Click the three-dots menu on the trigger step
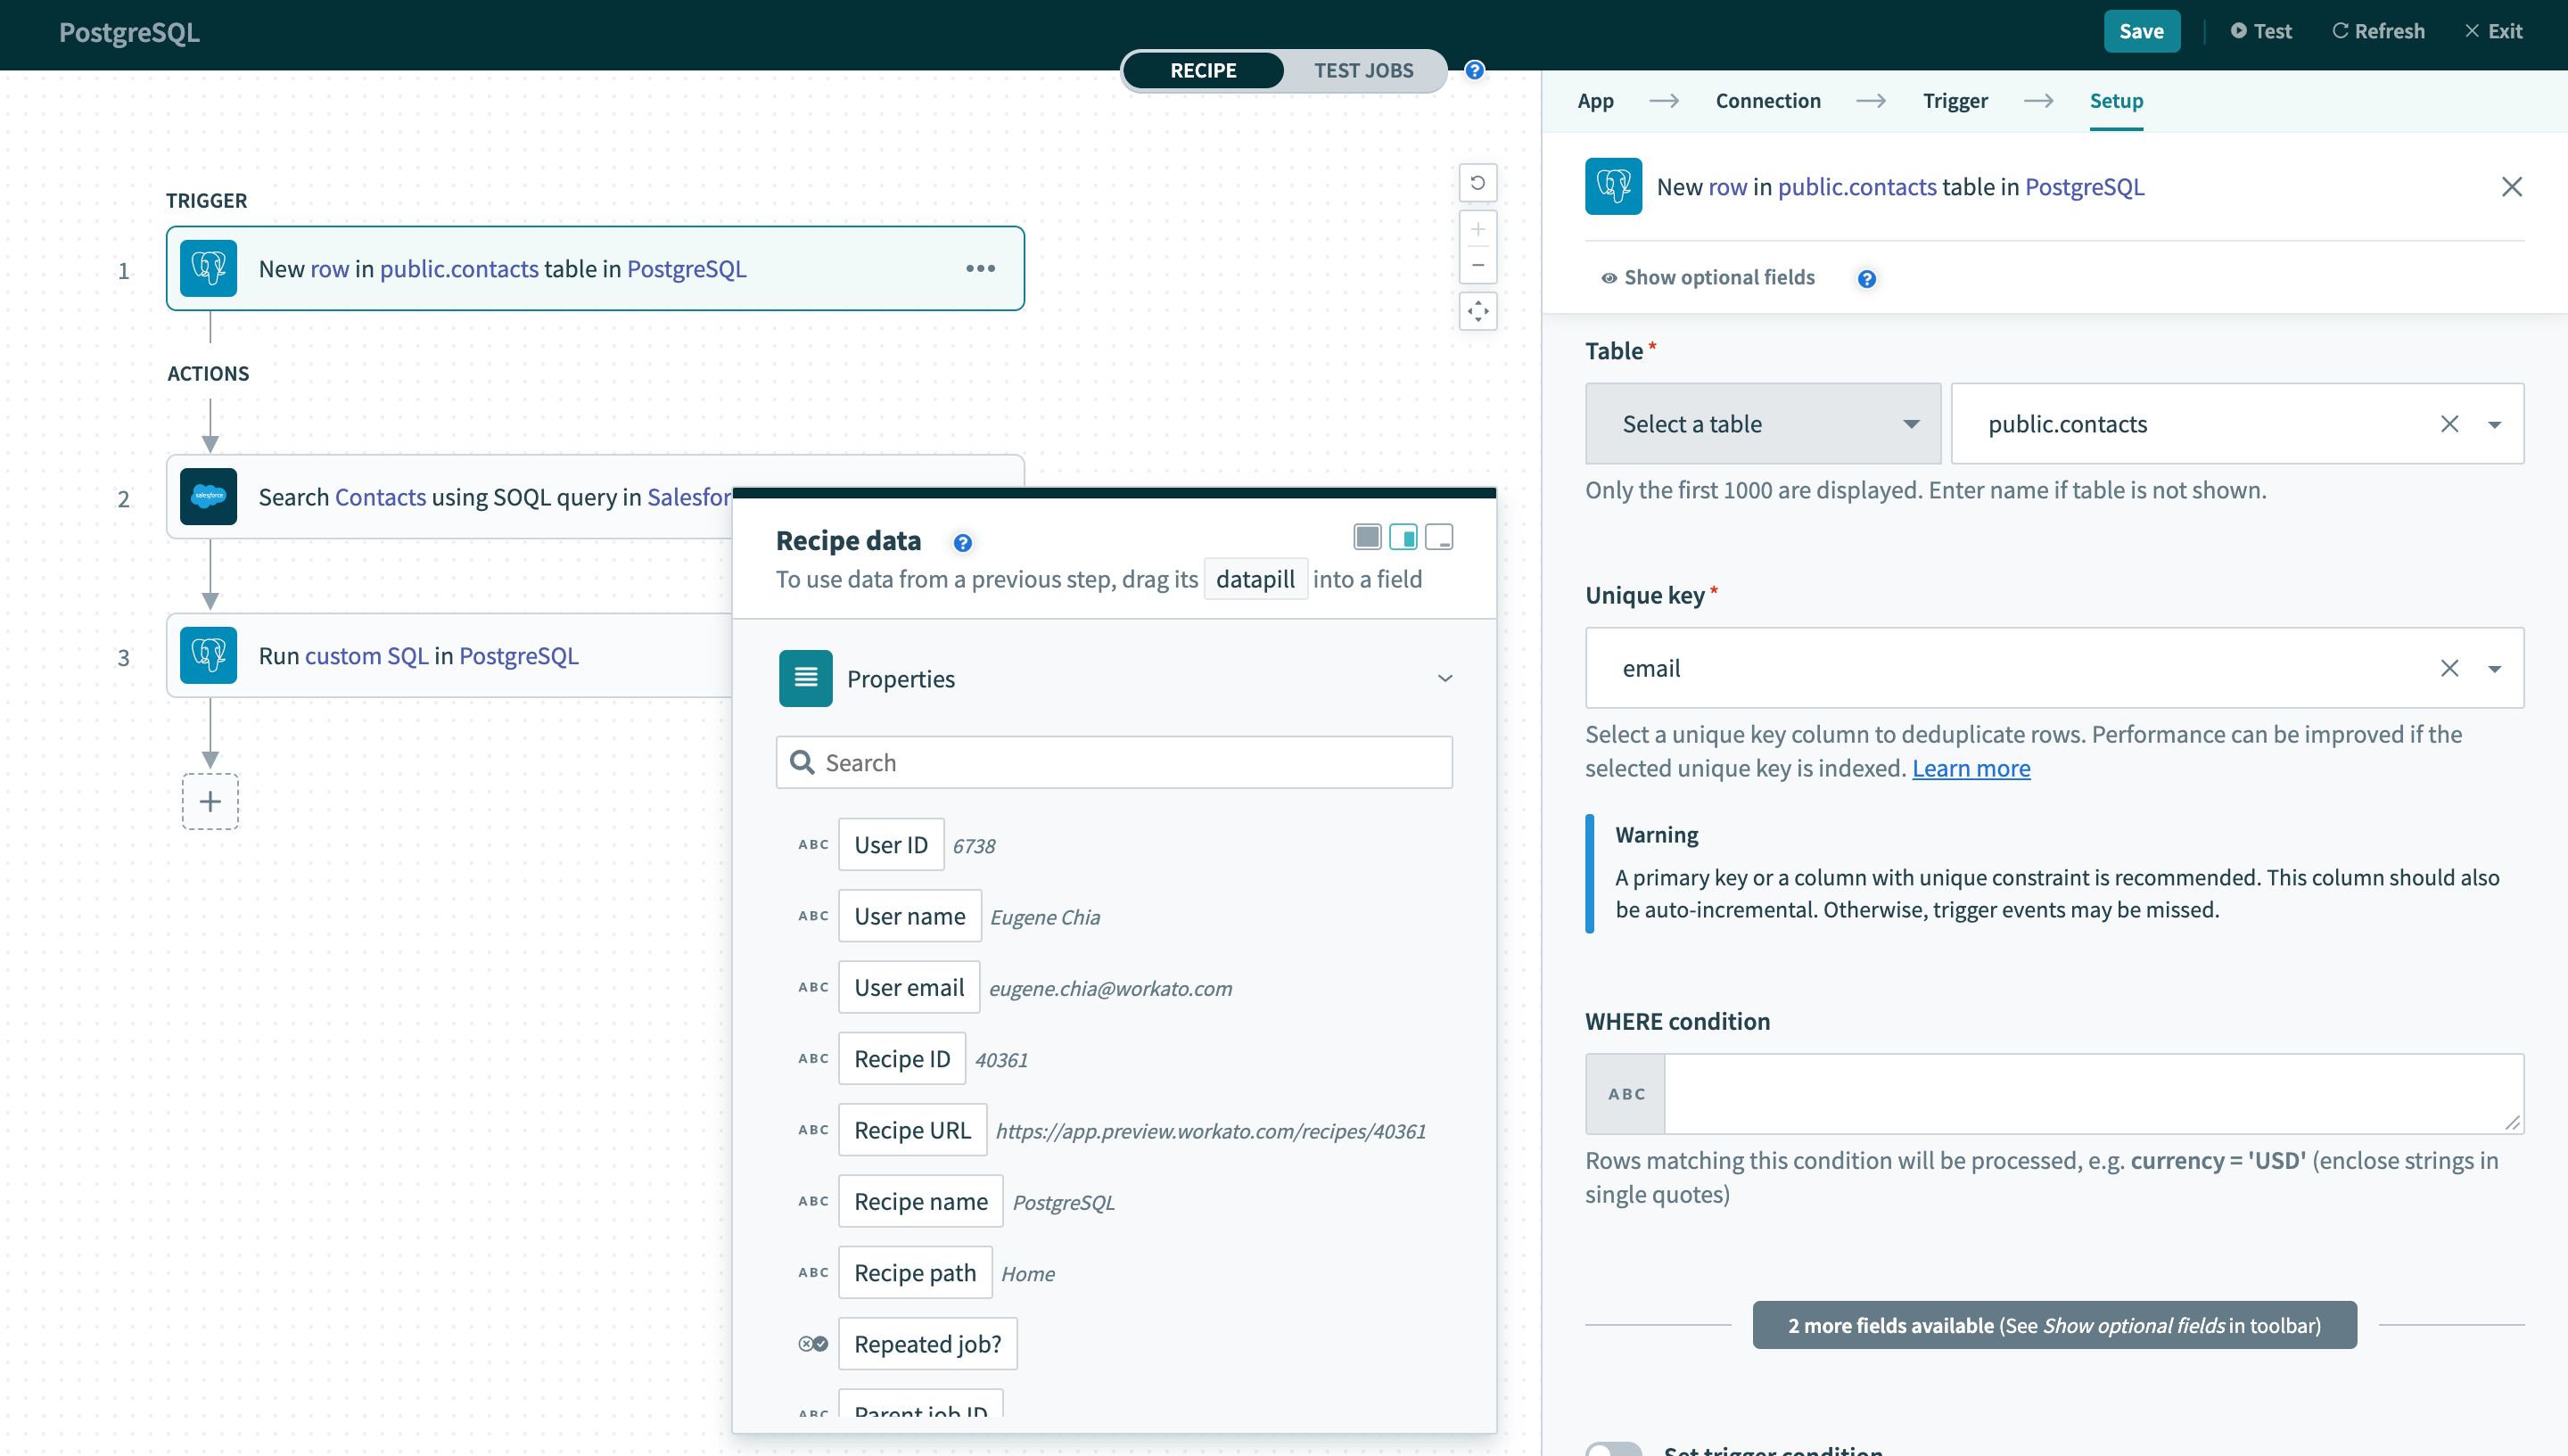The width and height of the screenshot is (2568, 1456). pyautogui.click(x=980, y=268)
